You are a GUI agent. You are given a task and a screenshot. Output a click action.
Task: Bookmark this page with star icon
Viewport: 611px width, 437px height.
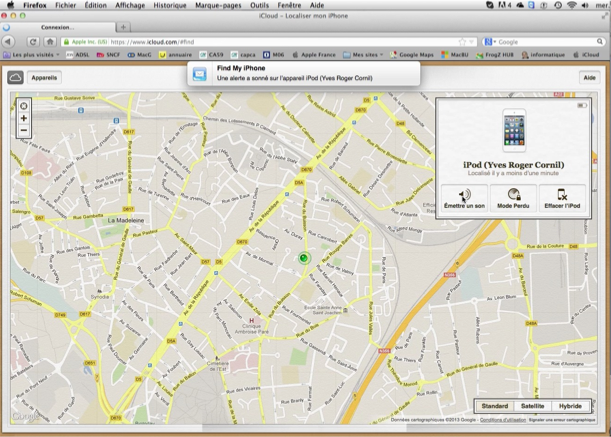pyautogui.click(x=462, y=42)
